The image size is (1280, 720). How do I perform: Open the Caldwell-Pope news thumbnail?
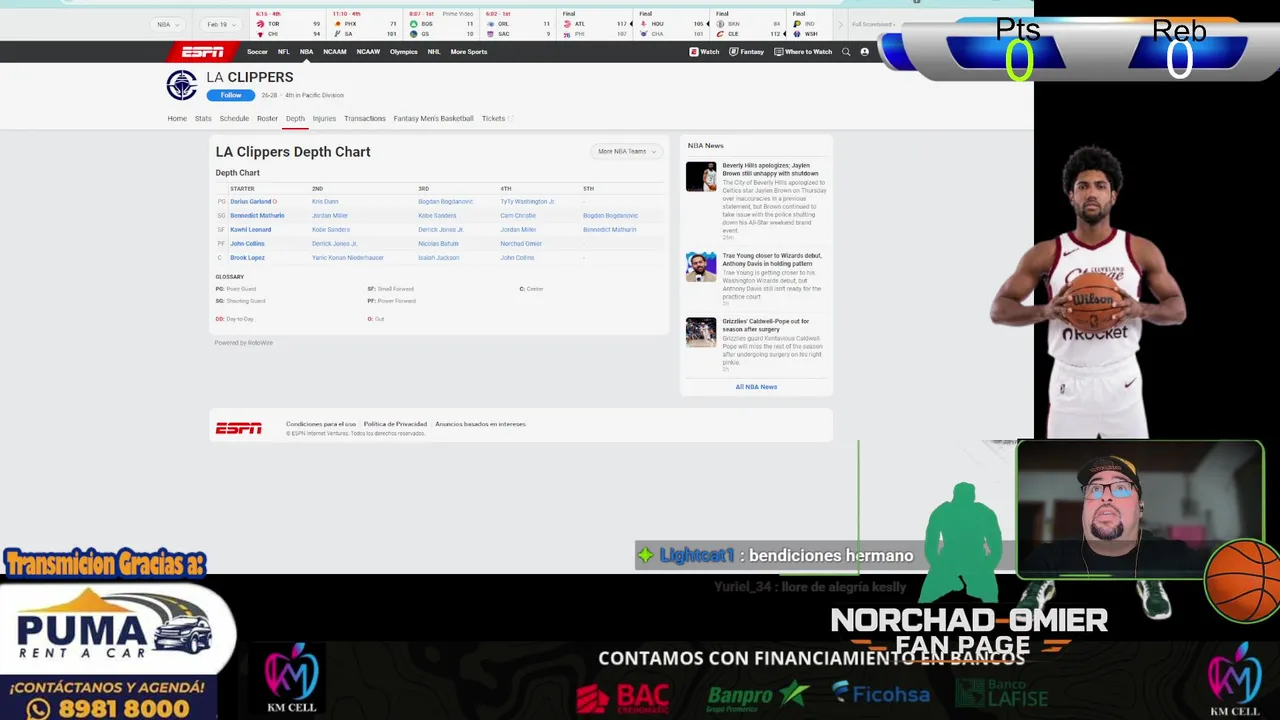pos(701,332)
